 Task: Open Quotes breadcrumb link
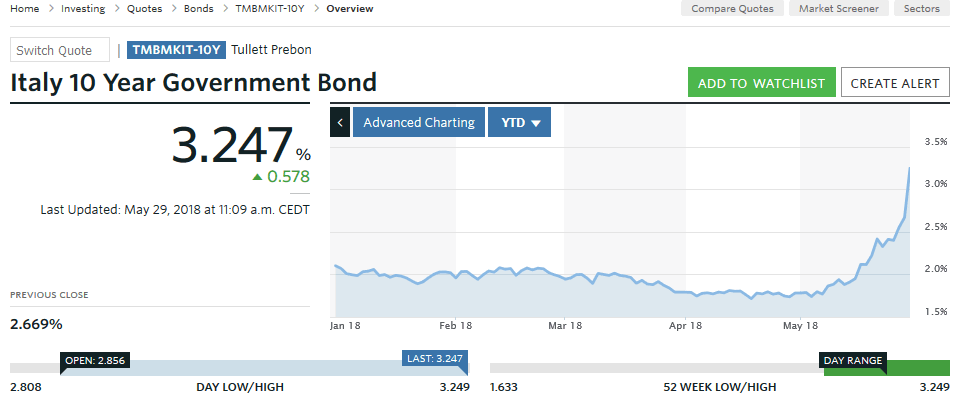tap(145, 9)
